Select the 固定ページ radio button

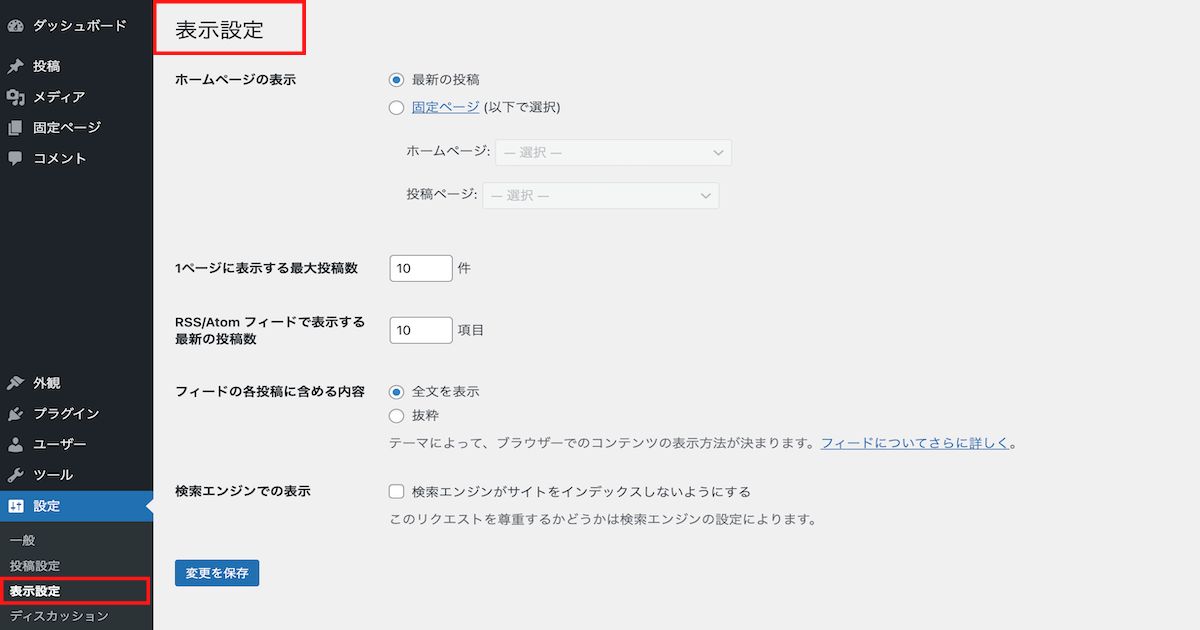click(397, 107)
